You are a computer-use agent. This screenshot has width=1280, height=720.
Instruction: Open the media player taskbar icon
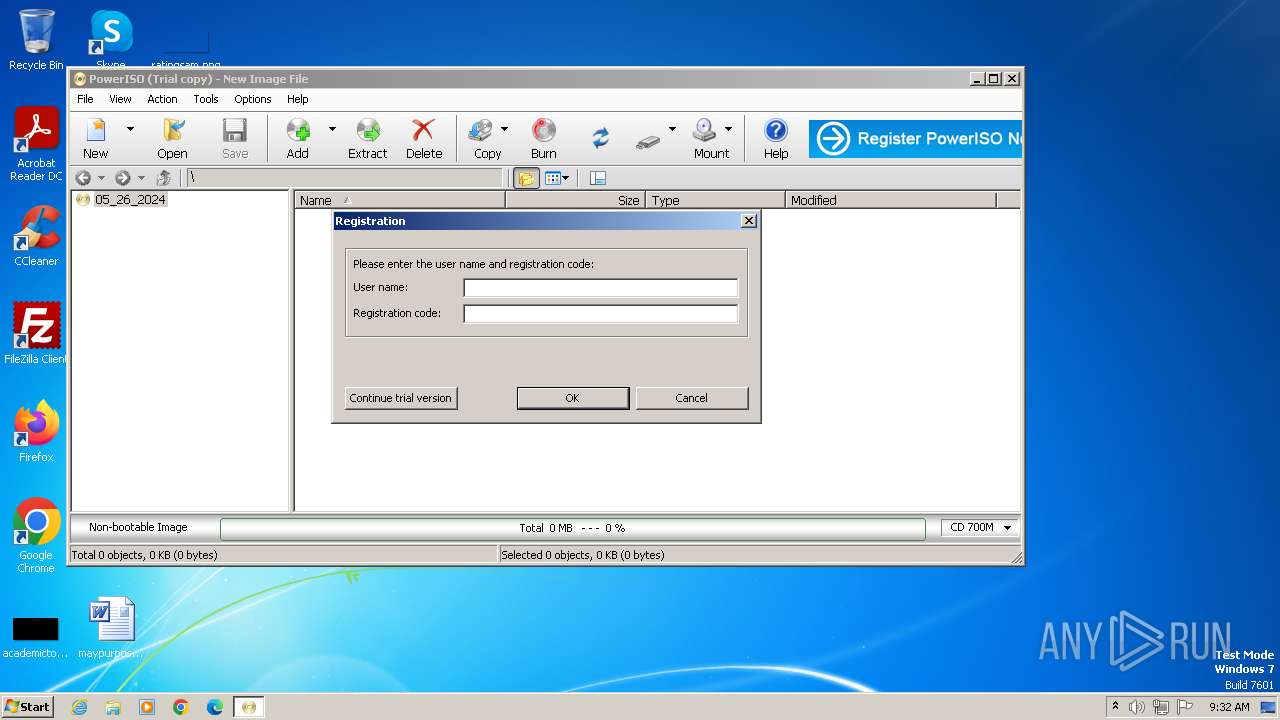[147, 707]
